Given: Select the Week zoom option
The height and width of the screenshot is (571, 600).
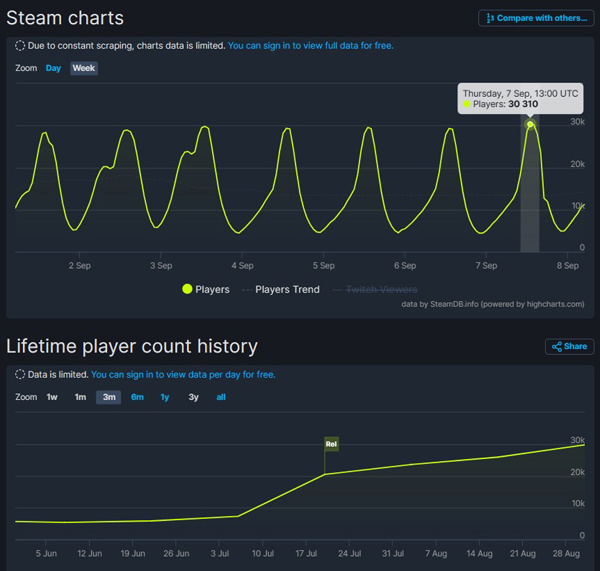Looking at the screenshot, I should coord(84,68).
